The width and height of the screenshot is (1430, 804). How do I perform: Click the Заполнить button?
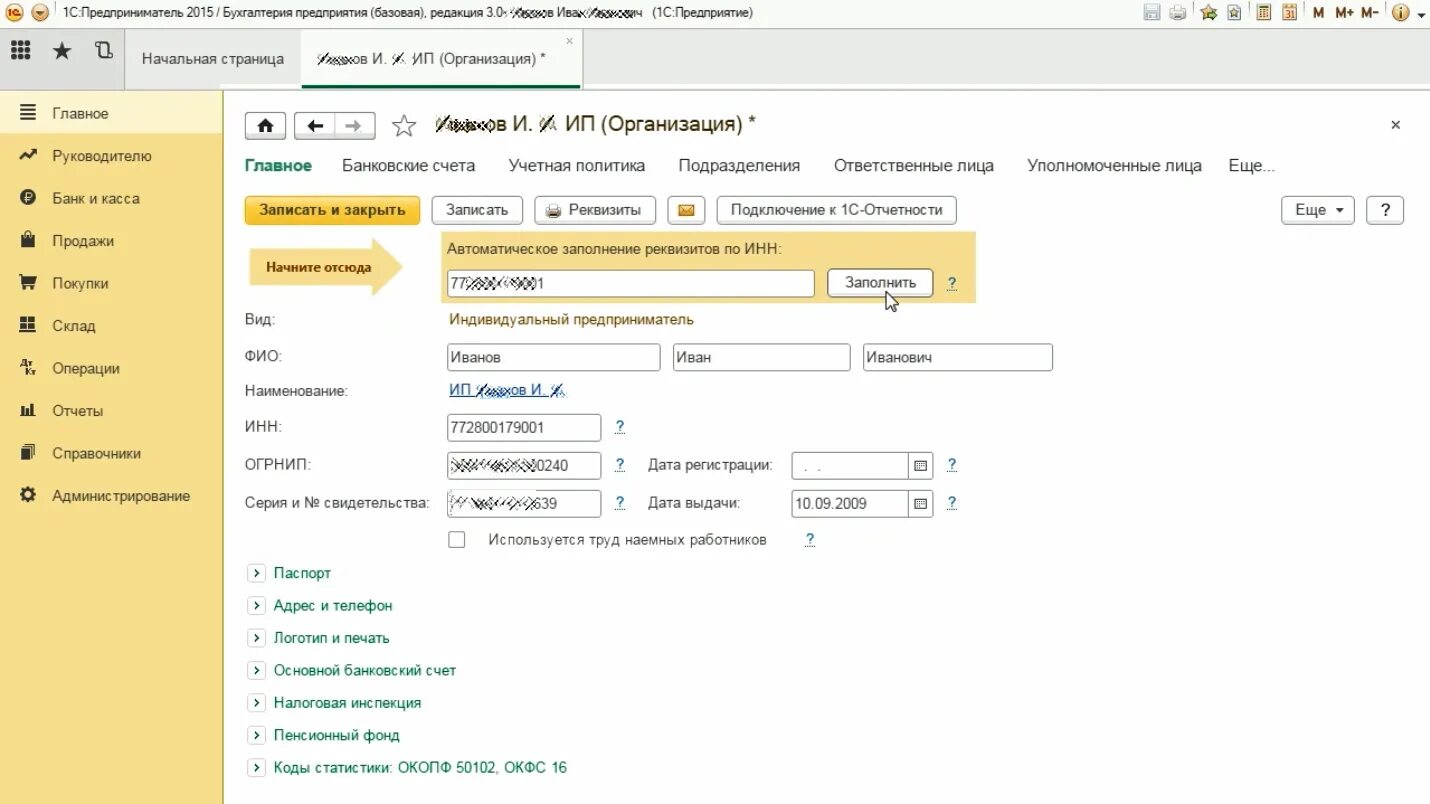[880, 283]
